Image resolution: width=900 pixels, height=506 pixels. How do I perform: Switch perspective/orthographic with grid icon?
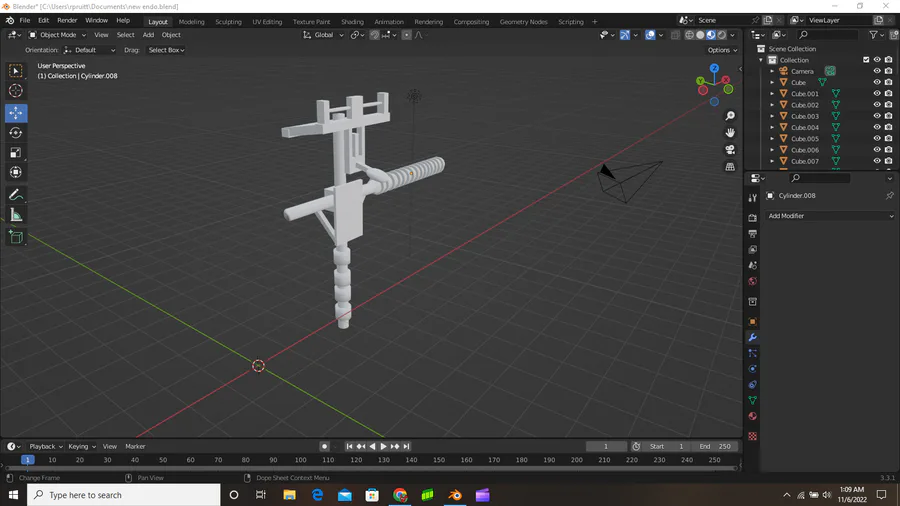tap(730, 167)
